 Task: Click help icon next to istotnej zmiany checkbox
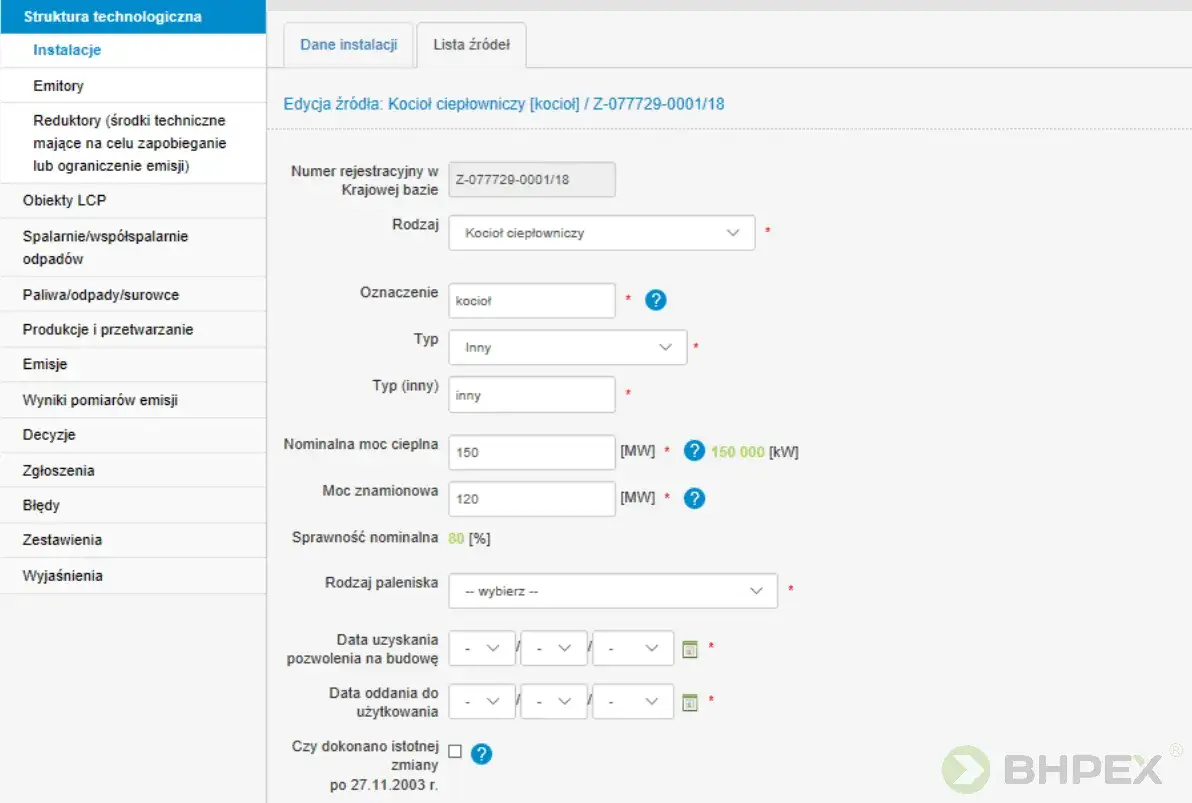coord(481,754)
